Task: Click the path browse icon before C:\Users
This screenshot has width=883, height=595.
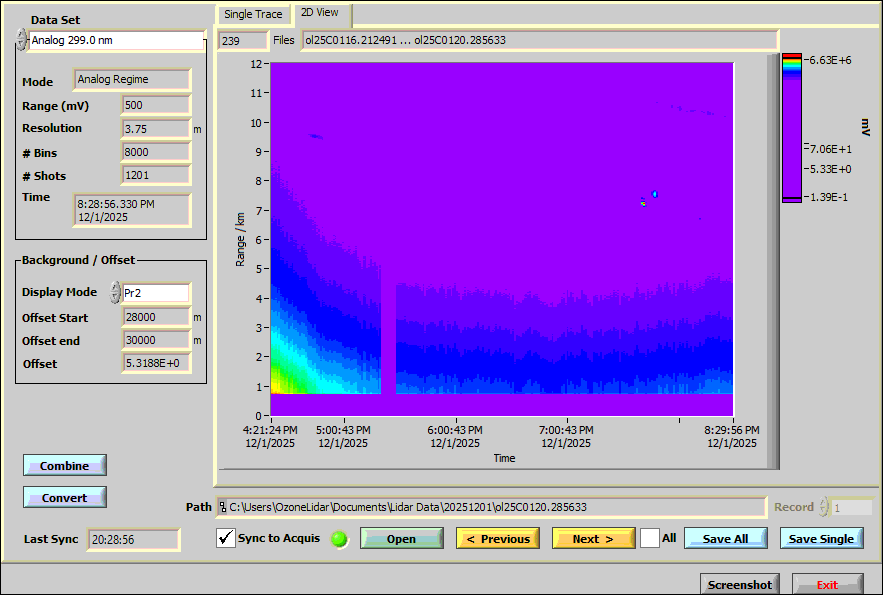Action: (x=223, y=507)
